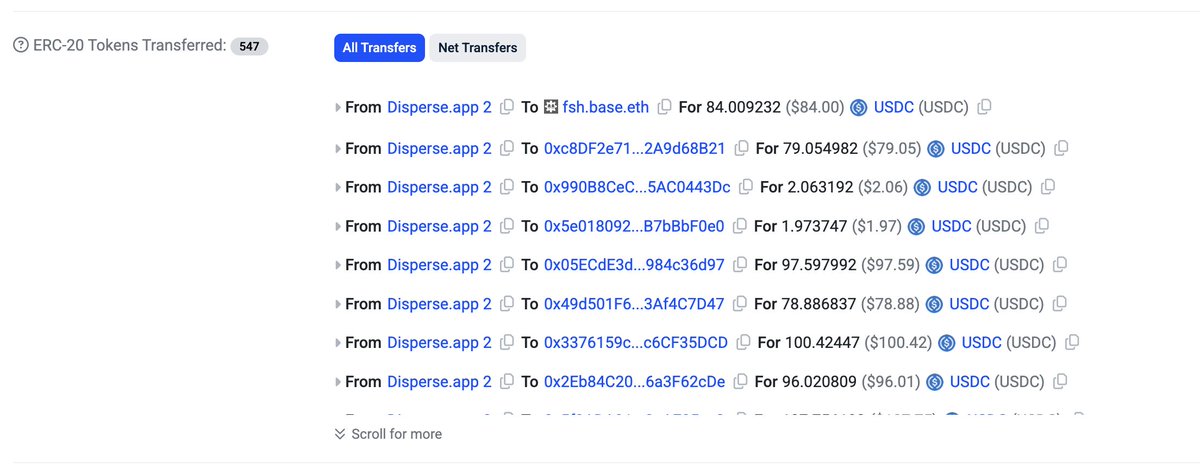
Task: Expand the fsh.base.eth transfer row arrow
Action: 338,108
